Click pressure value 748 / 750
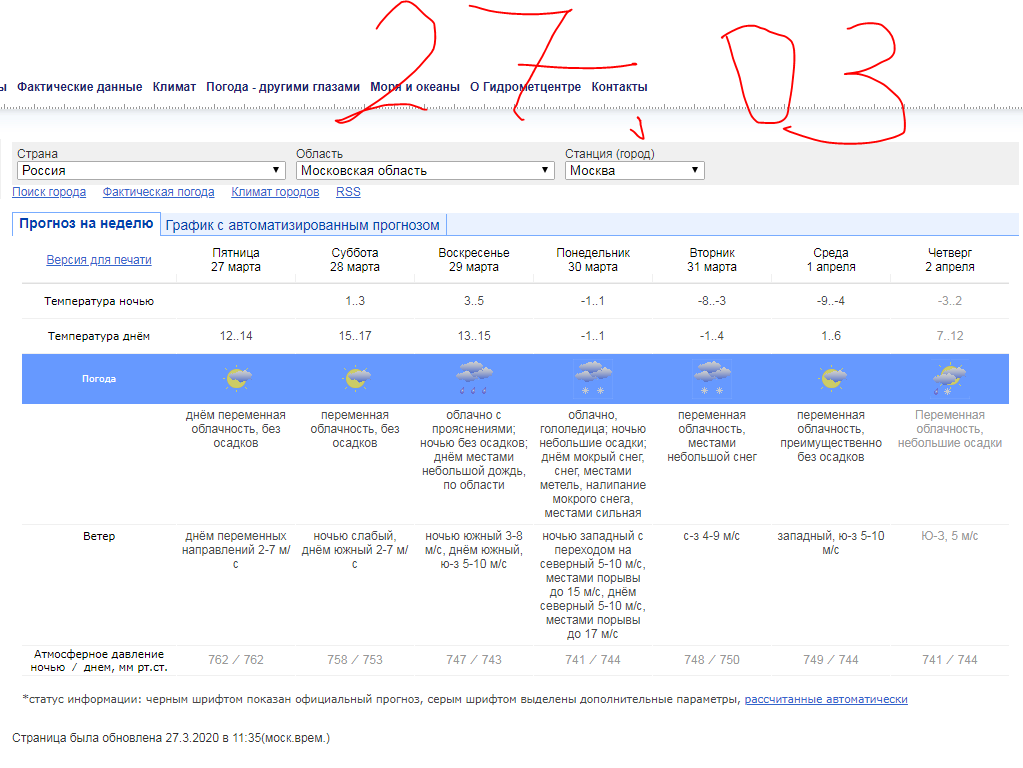The image size is (1023, 768). point(712,660)
